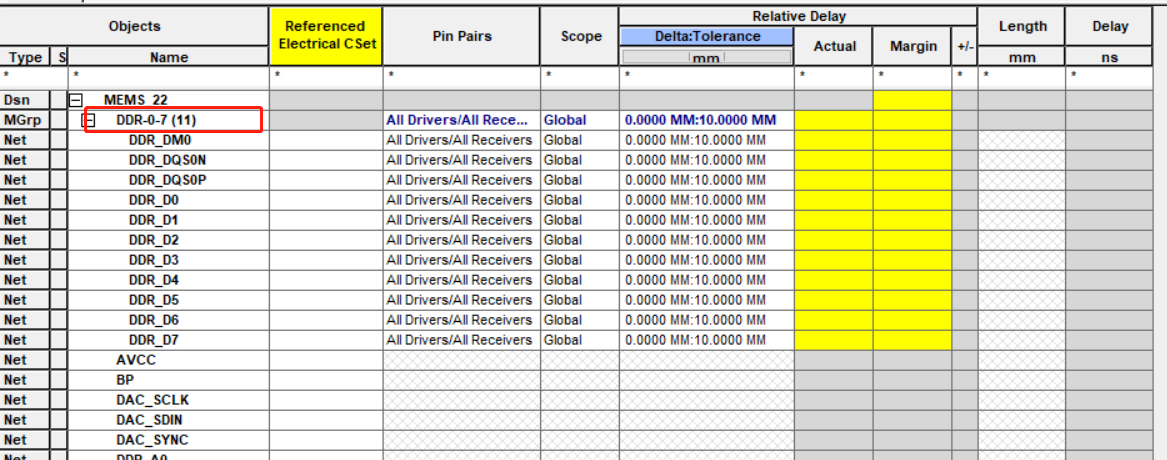1167x460 pixels.
Task: Select the DAC_SYNC net
Action: [x=152, y=440]
